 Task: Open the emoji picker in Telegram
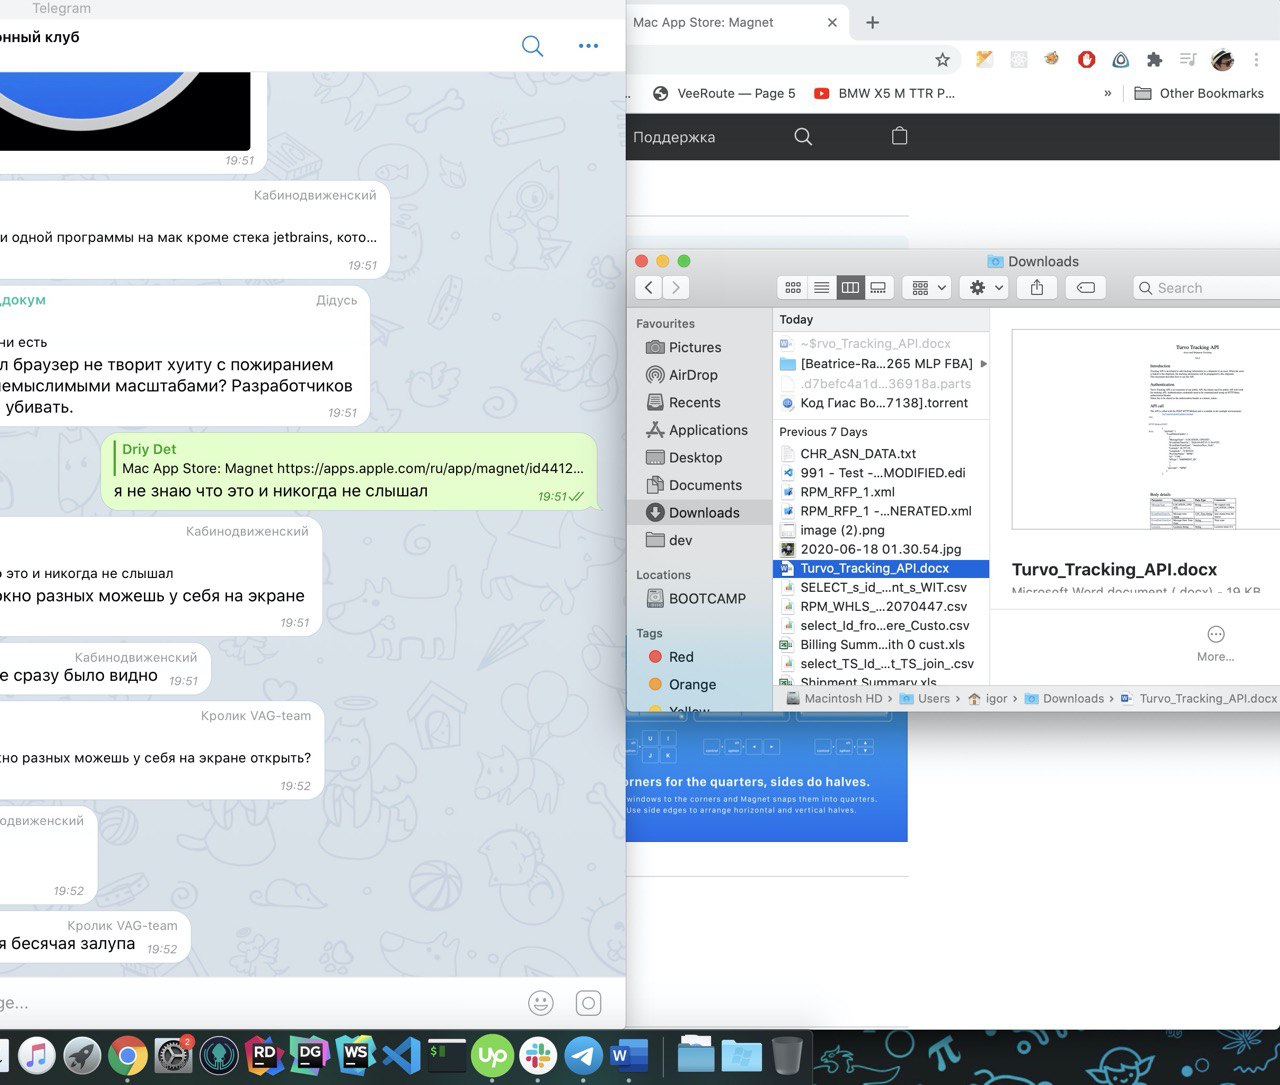point(541,1003)
